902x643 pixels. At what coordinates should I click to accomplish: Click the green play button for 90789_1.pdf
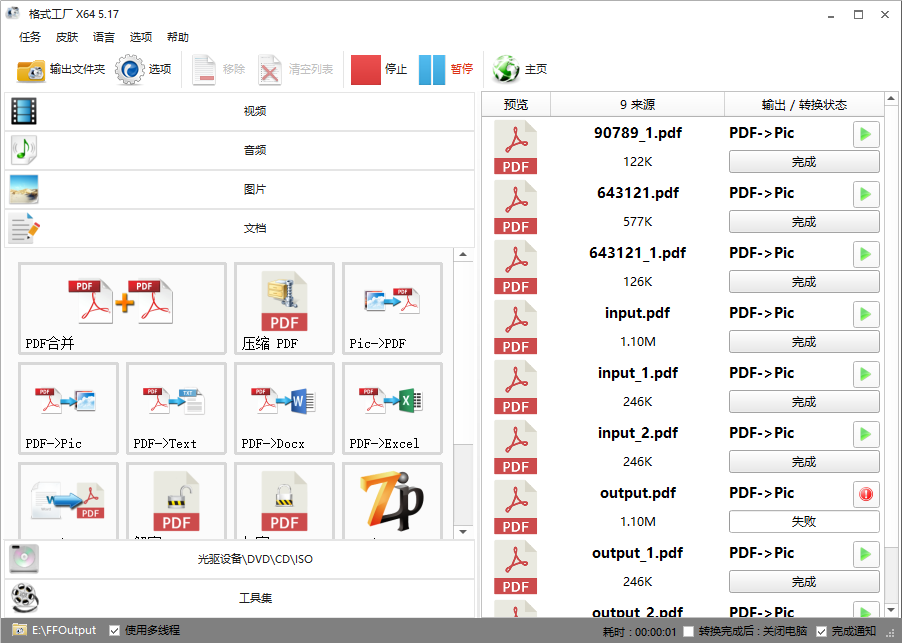866,134
